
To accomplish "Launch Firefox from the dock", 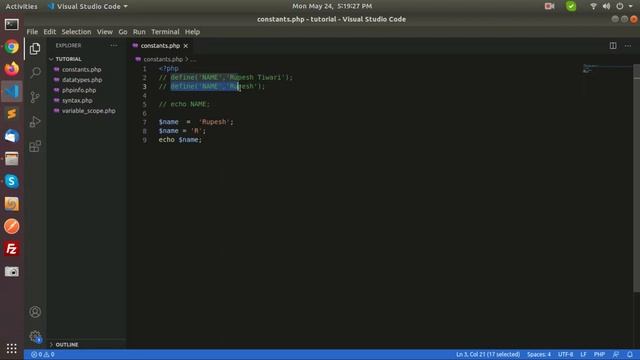I will (x=11, y=69).
